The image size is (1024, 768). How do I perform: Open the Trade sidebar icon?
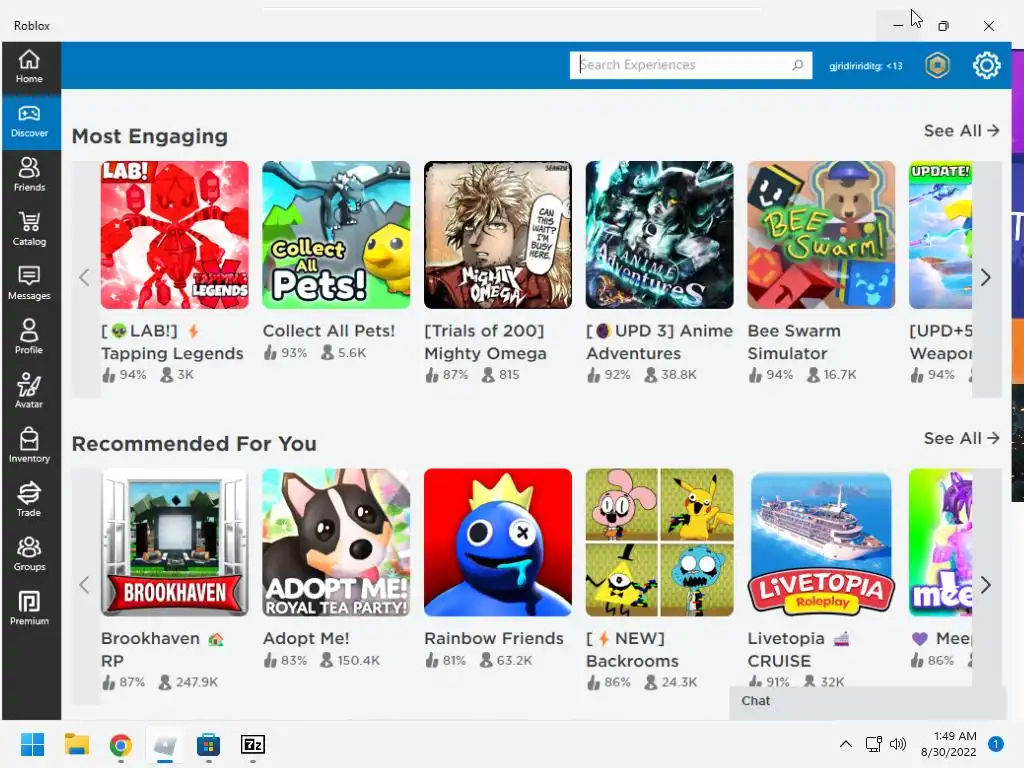(x=29, y=500)
